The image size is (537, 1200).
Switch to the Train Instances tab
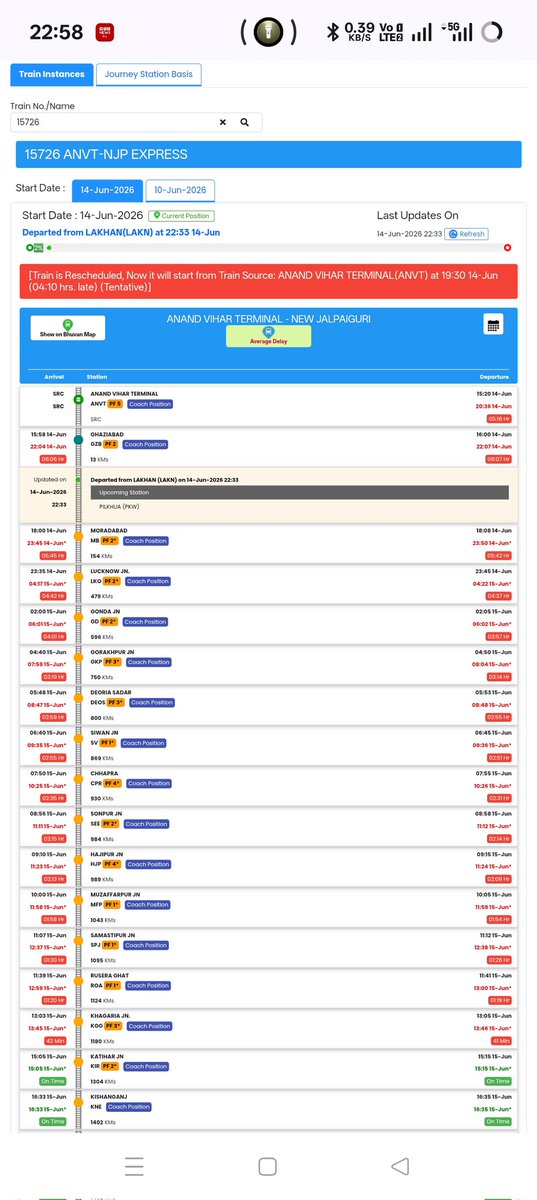(51, 74)
